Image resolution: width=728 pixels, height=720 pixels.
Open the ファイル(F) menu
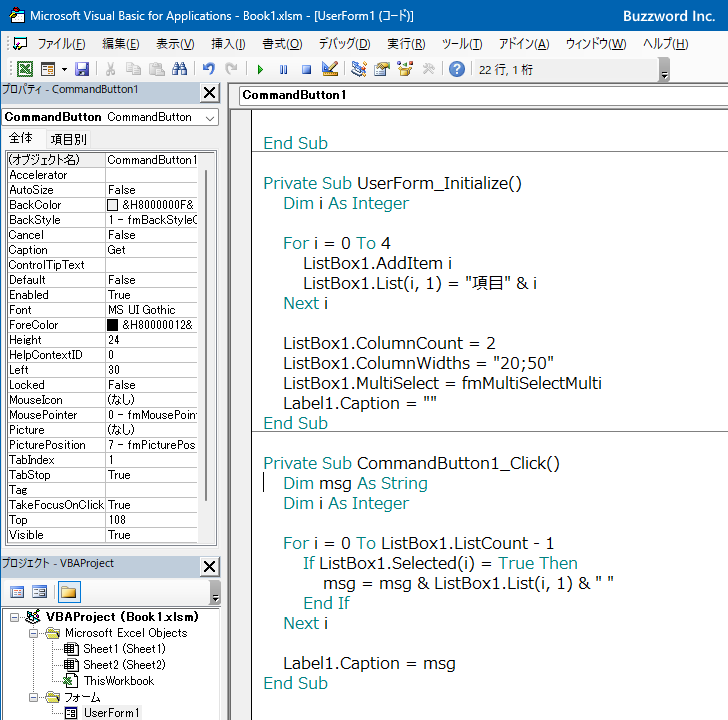click(61, 44)
